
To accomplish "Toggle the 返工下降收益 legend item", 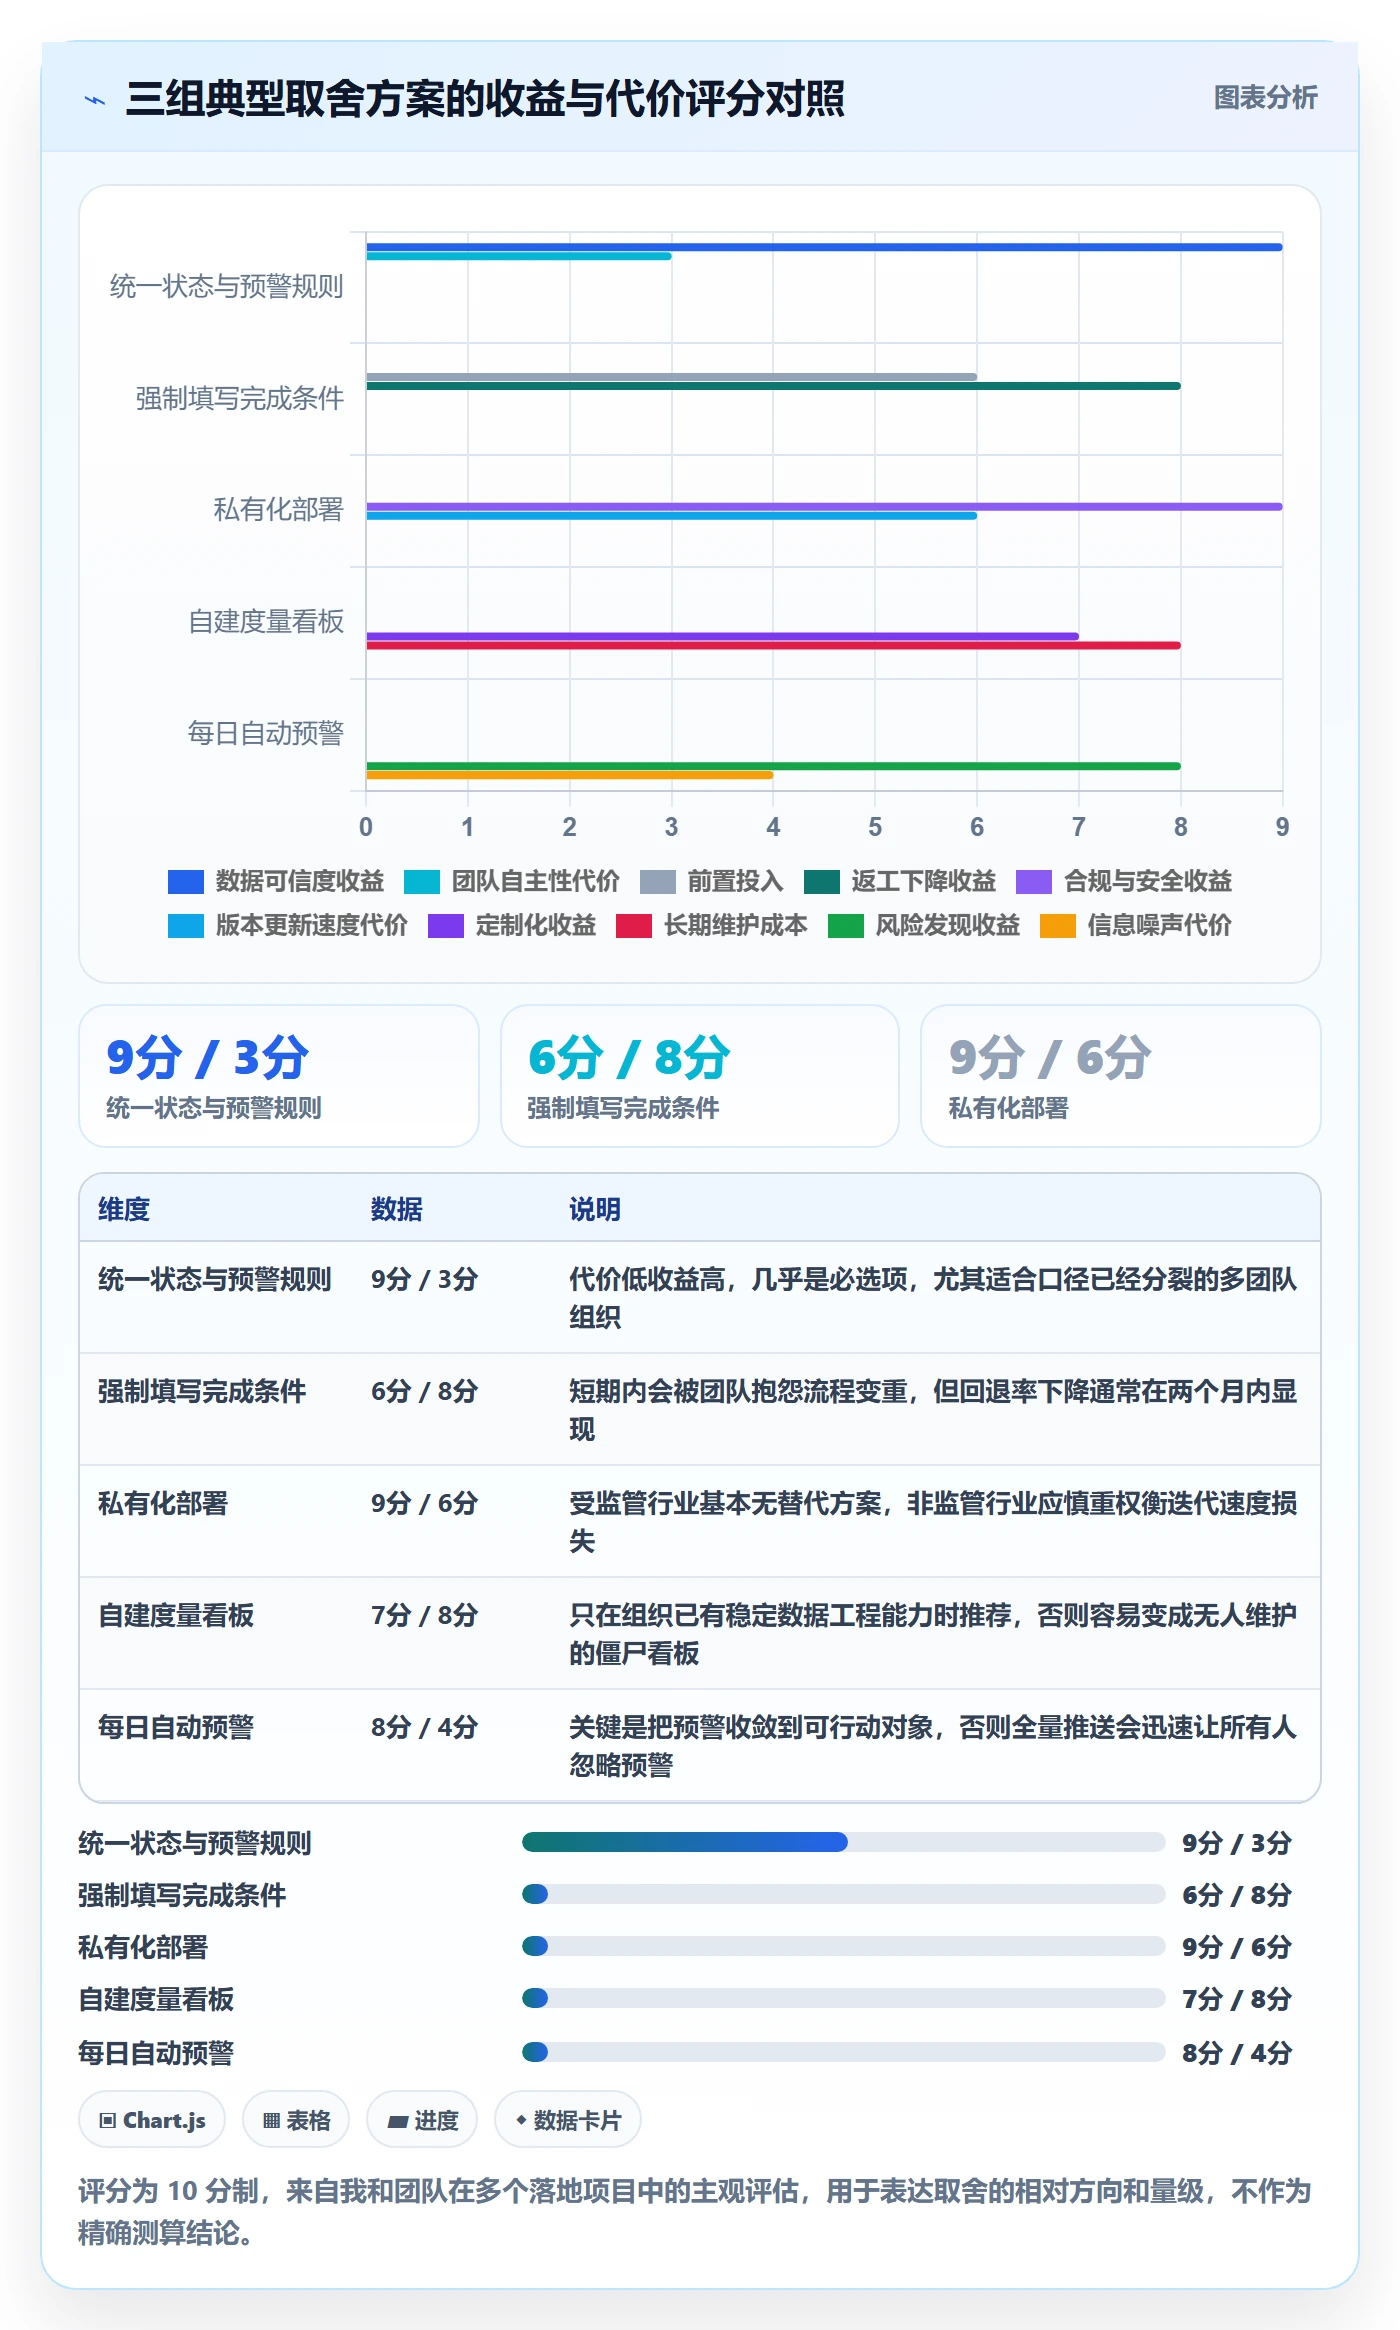I will coord(900,881).
